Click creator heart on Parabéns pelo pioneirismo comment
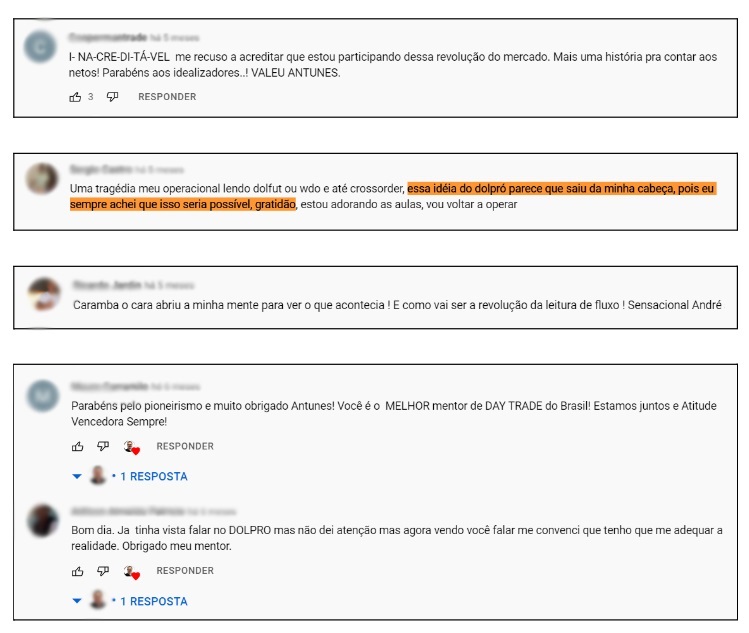Screen dimensions: 749x633 pyautogui.click(x=131, y=448)
